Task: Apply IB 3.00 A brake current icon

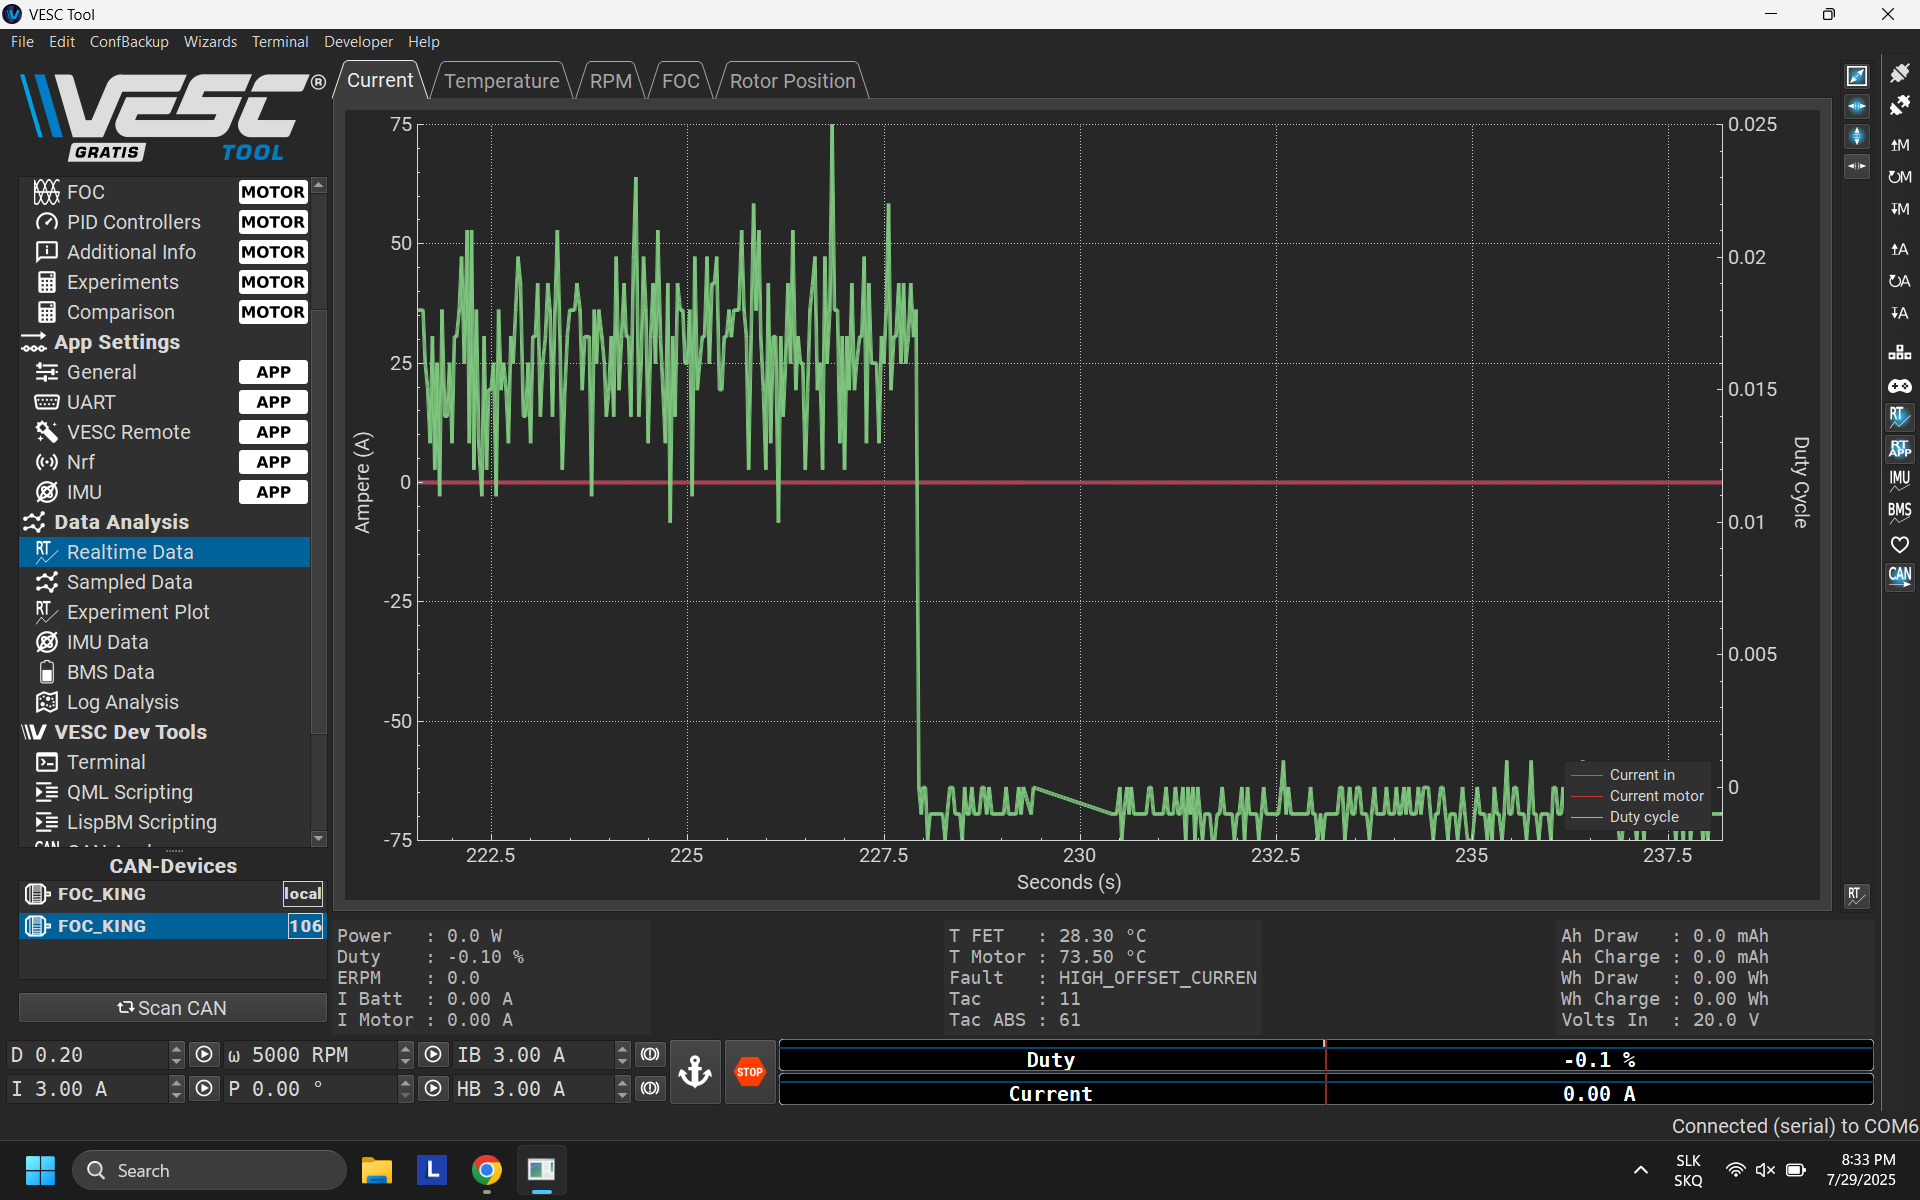Action: (650, 1055)
